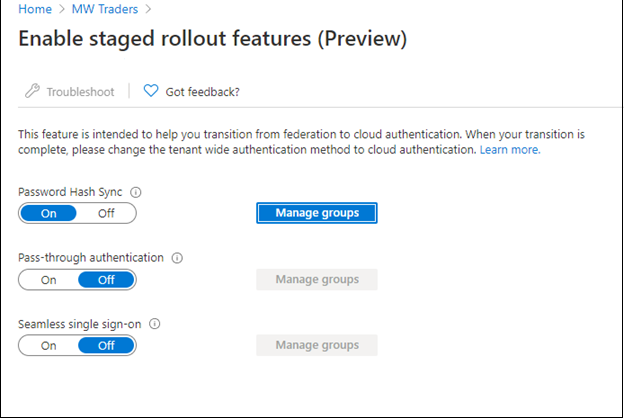
Task: Turn Seamless single sign-on on
Action: (48, 346)
